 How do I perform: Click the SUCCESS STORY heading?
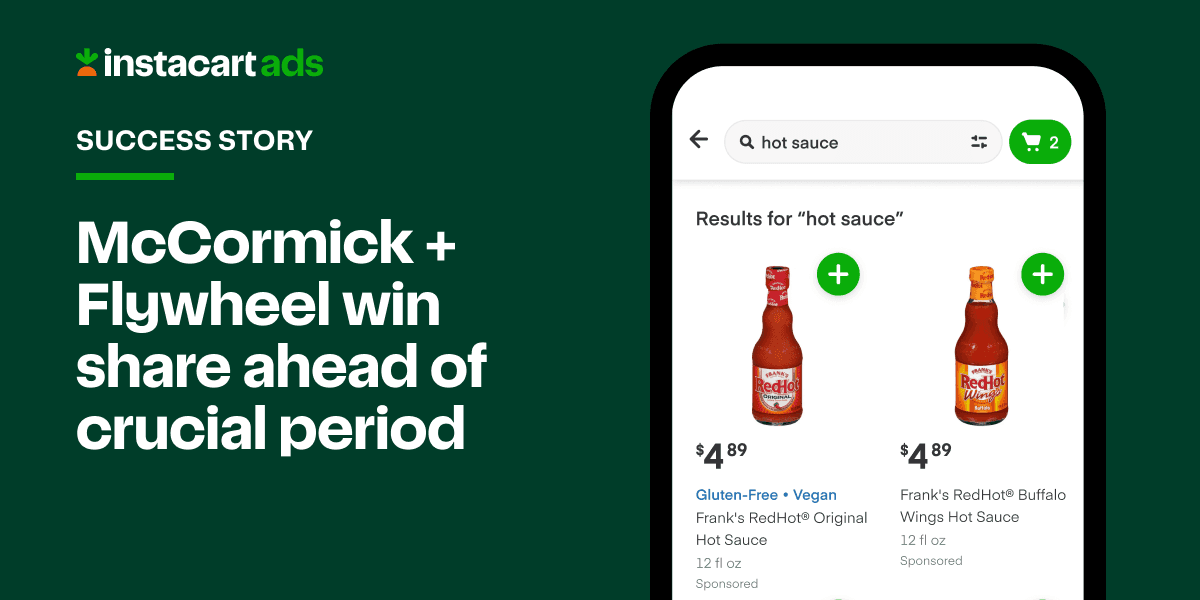195,140
